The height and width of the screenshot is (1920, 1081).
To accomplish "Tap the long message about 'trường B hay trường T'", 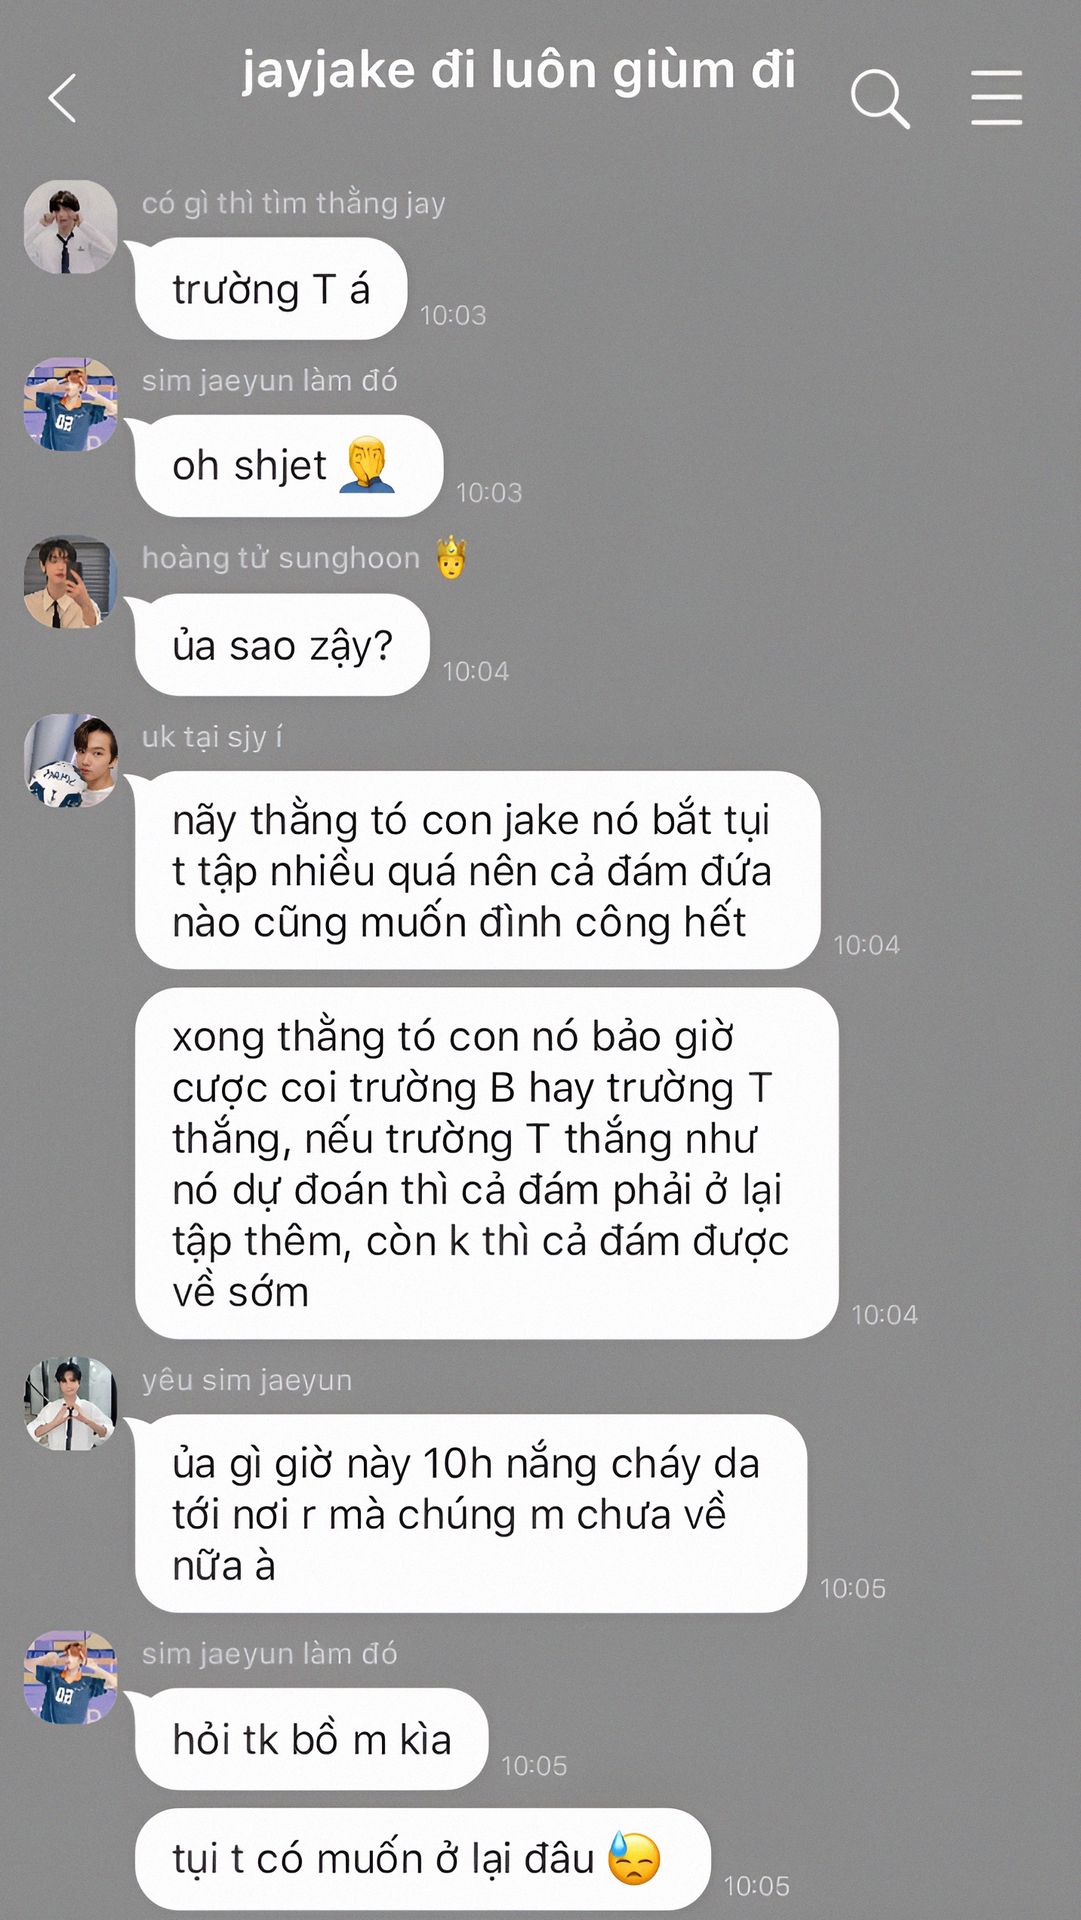I will tap(486, 1164).
